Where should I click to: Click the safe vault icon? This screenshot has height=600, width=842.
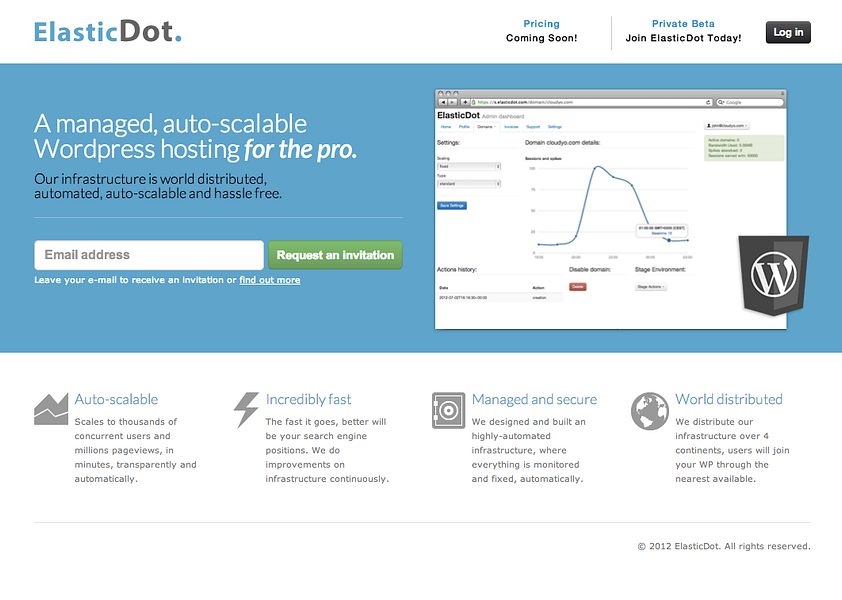pyautogui.click(x=448, y=410)
